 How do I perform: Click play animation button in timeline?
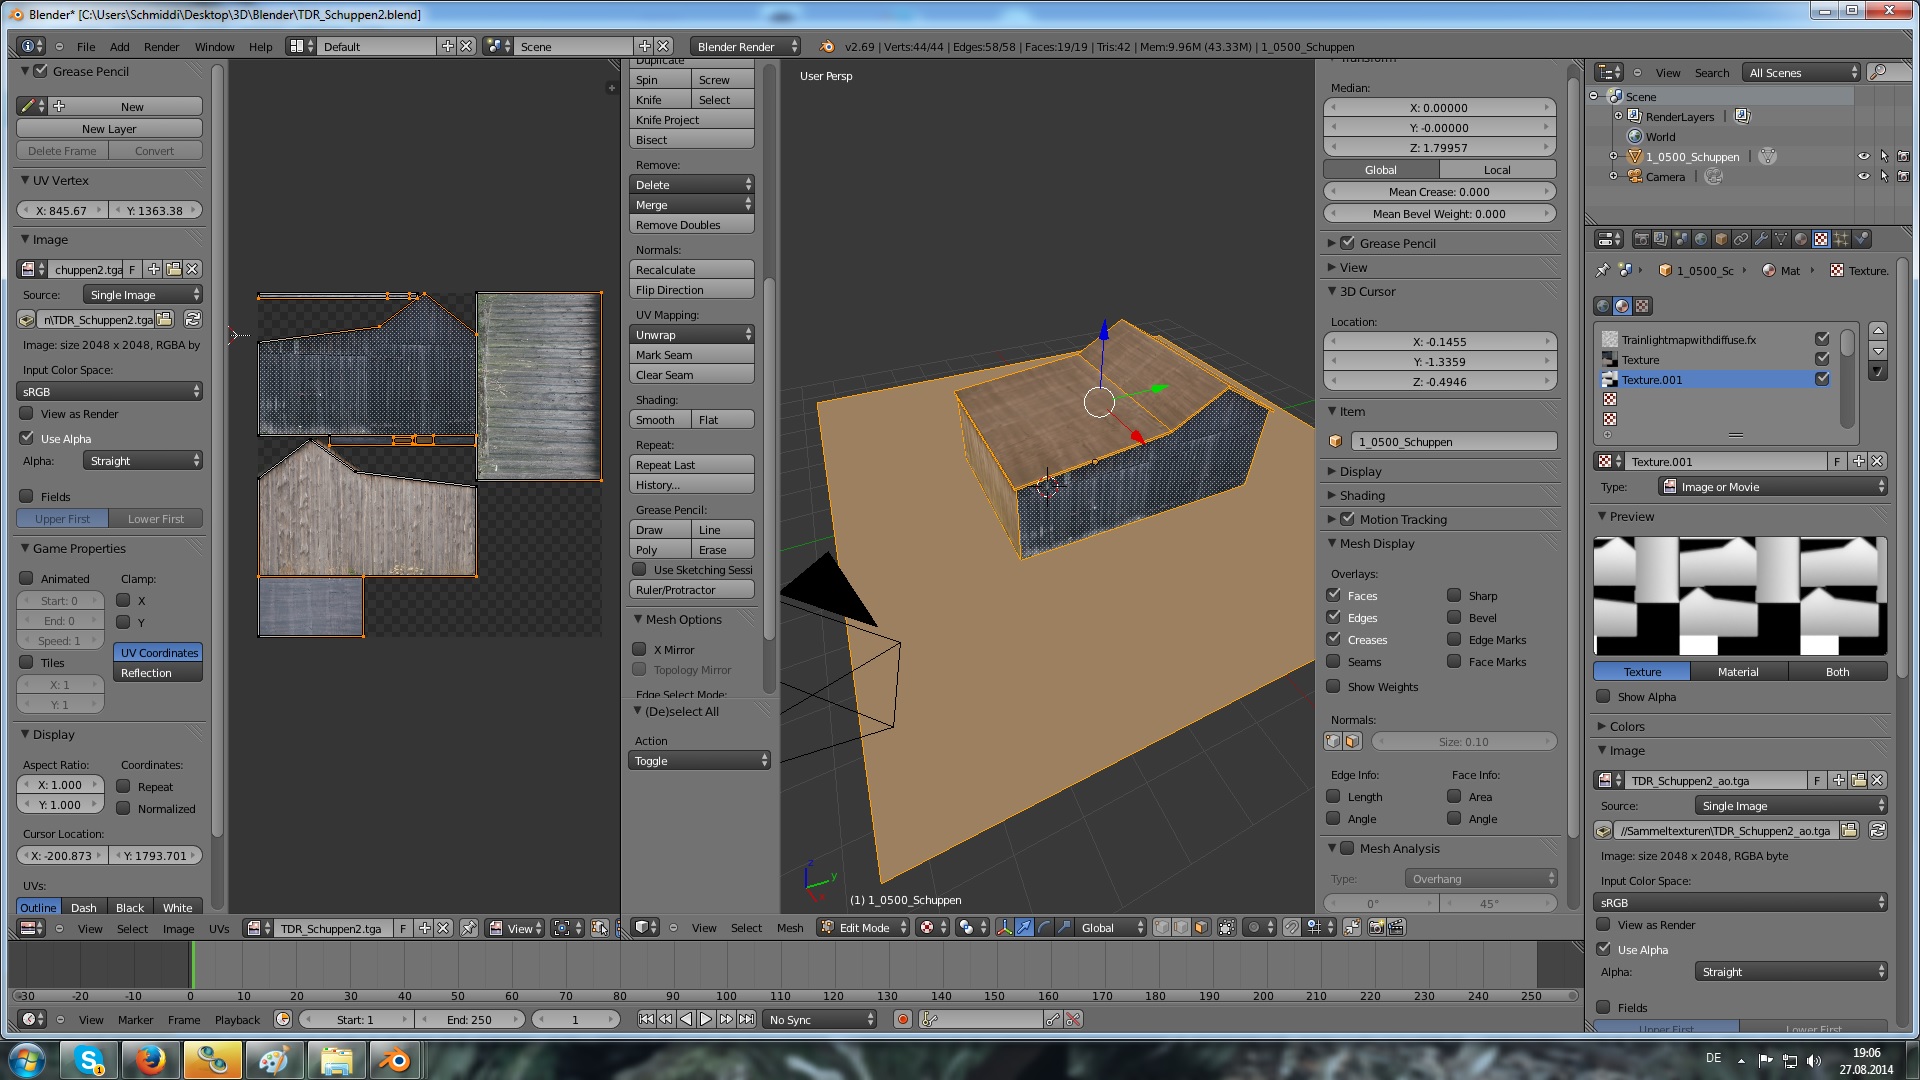click(706, 1019)
